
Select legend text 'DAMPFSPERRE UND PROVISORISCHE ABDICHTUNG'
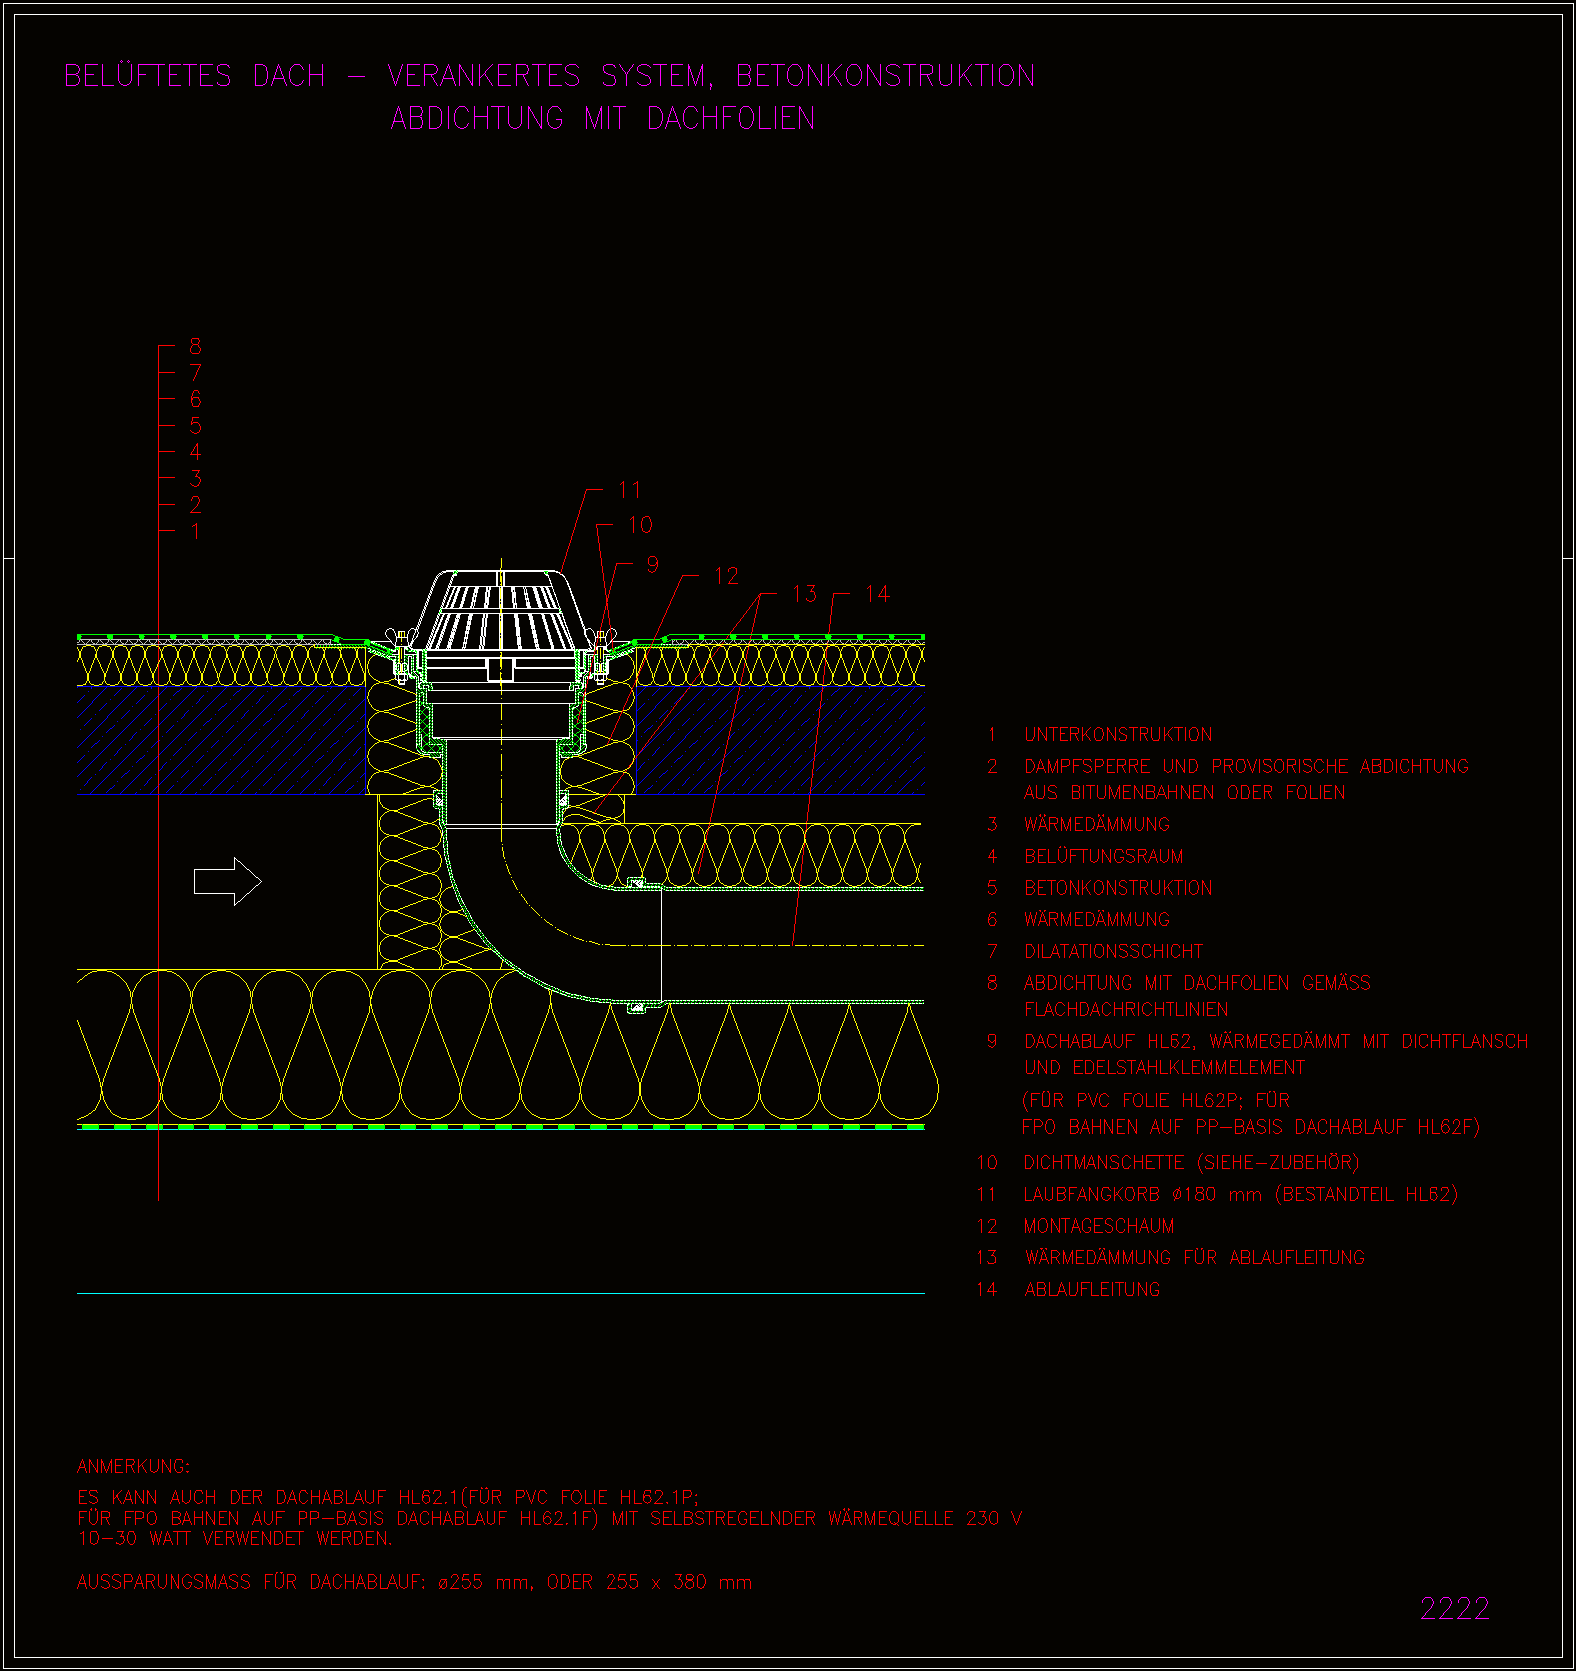(1246, 767)
